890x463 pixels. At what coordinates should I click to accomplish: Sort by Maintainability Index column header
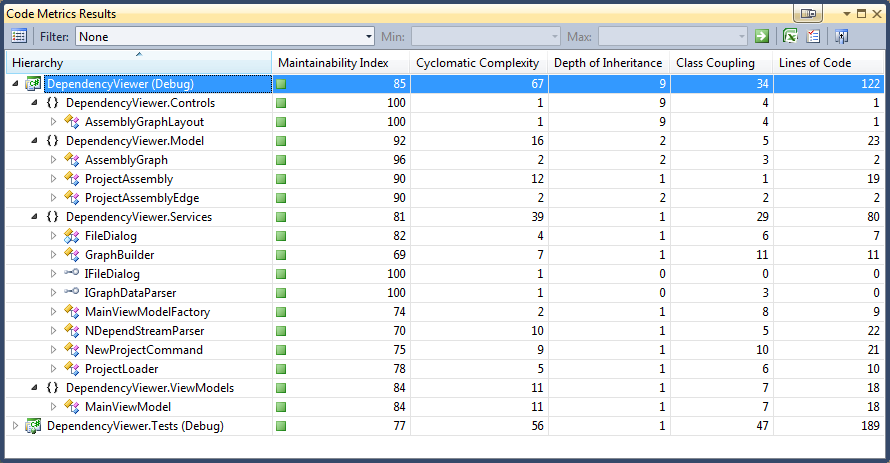[341, 62]
